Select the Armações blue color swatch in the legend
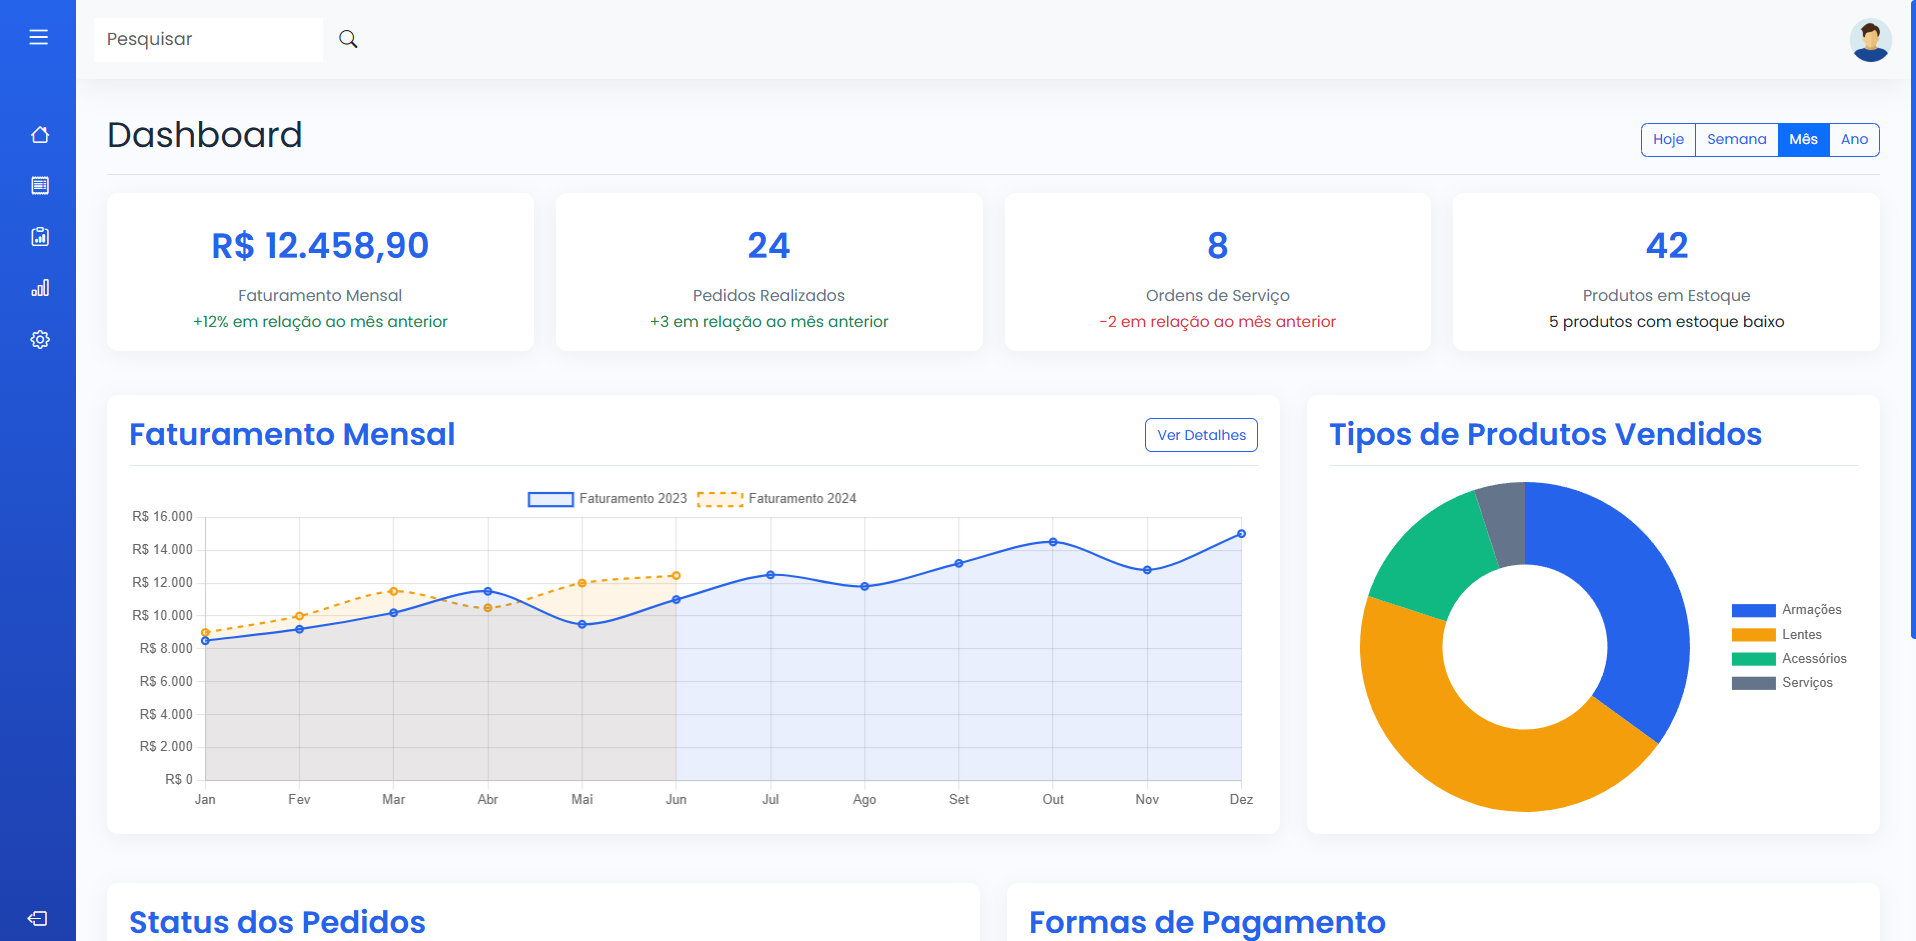The image size is (1916, 941). pyautogui.click(x=1752, y=609)
